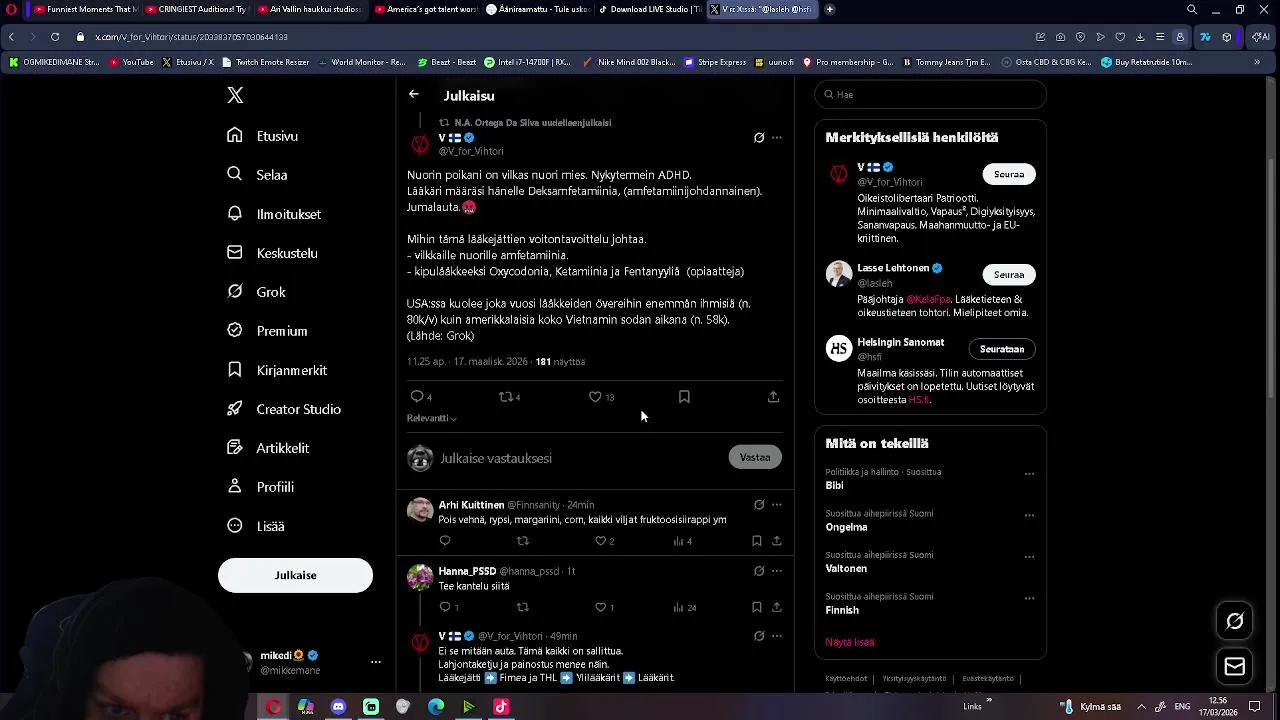Image resolution: width=1280 pixels, height=720 pixels.
Task: Open more options for the Valtonen trend
Action: [x=1029, y=557]
